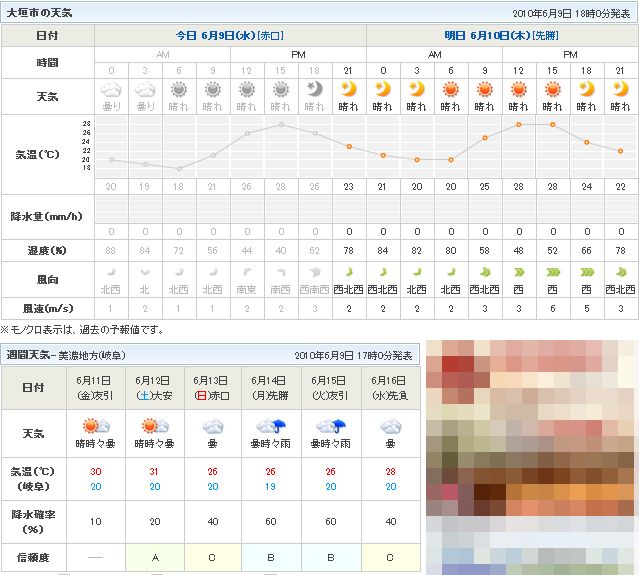The image size is (639, 575).
Task: Select today 21時 temperature value 23
Action: click(x=349, y=187)
